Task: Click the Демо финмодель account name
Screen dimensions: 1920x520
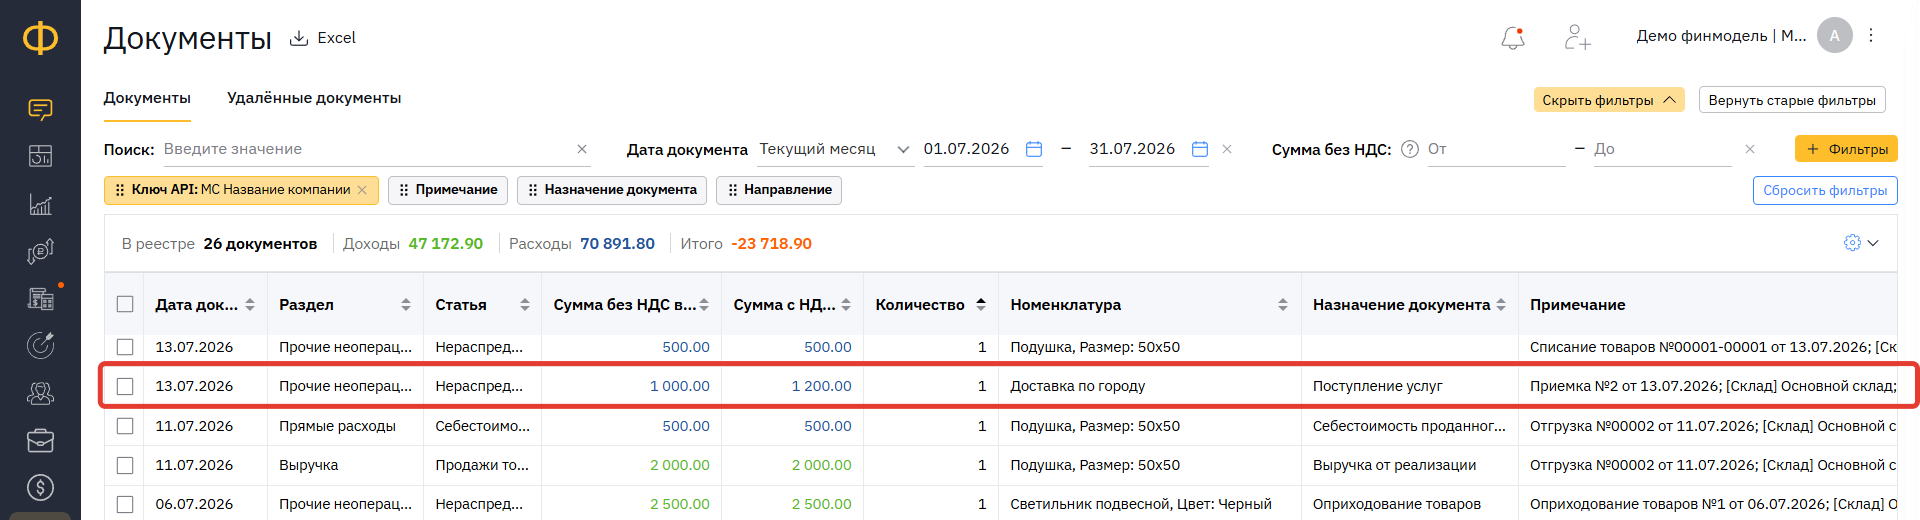Action: click(x=1721, y=36)
